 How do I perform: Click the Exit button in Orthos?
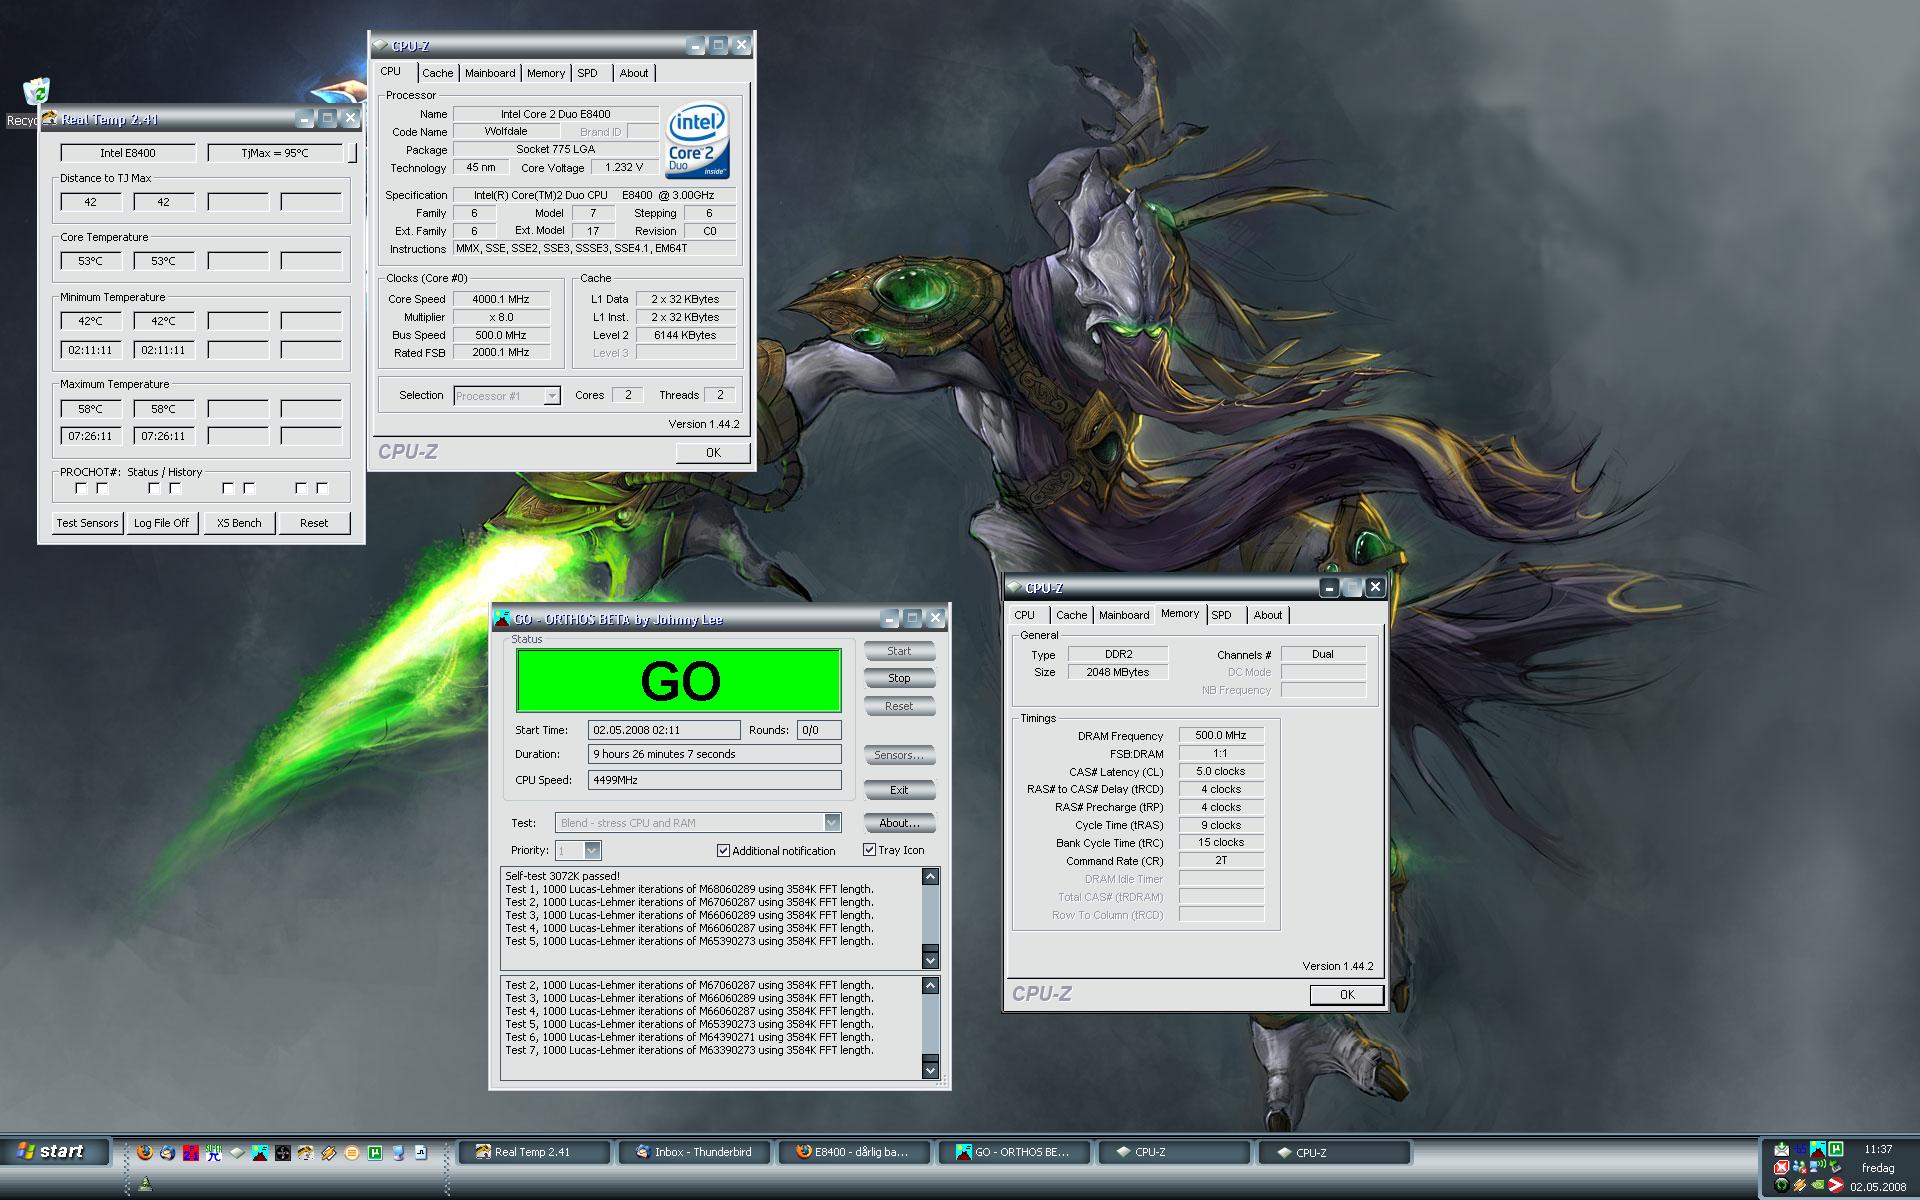coord(899,790)
